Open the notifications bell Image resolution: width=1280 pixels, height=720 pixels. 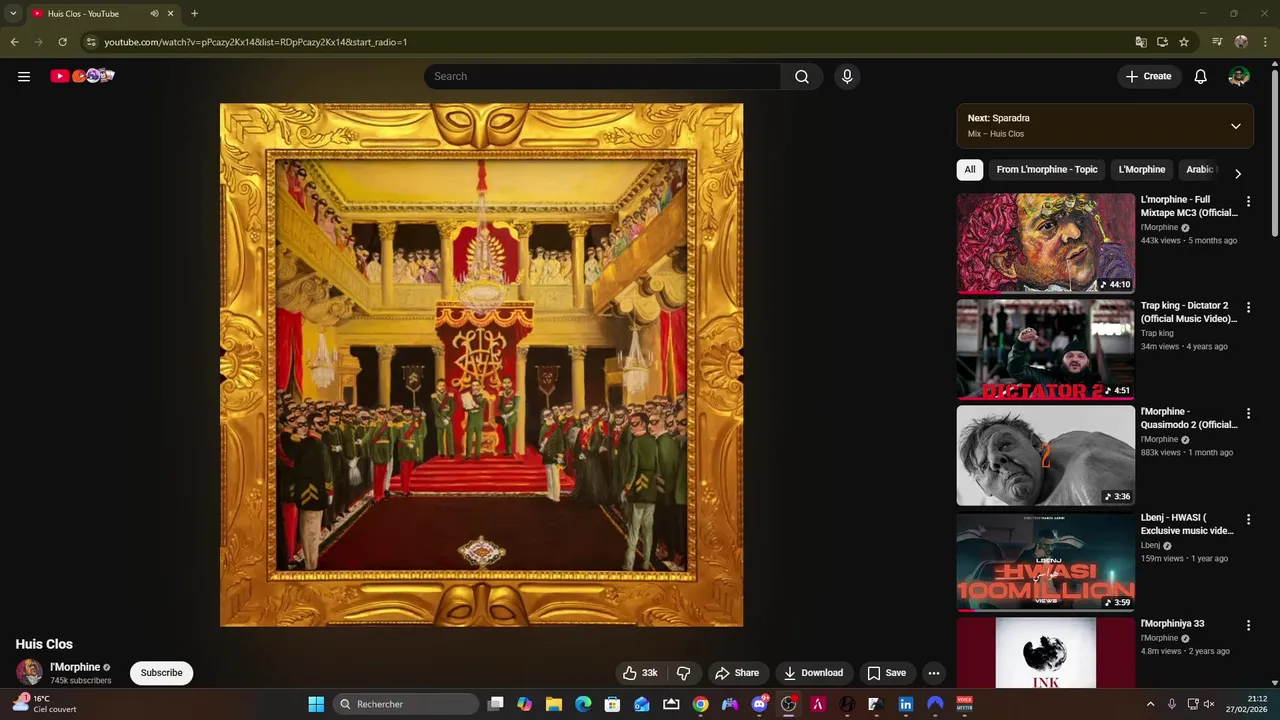1201,76
